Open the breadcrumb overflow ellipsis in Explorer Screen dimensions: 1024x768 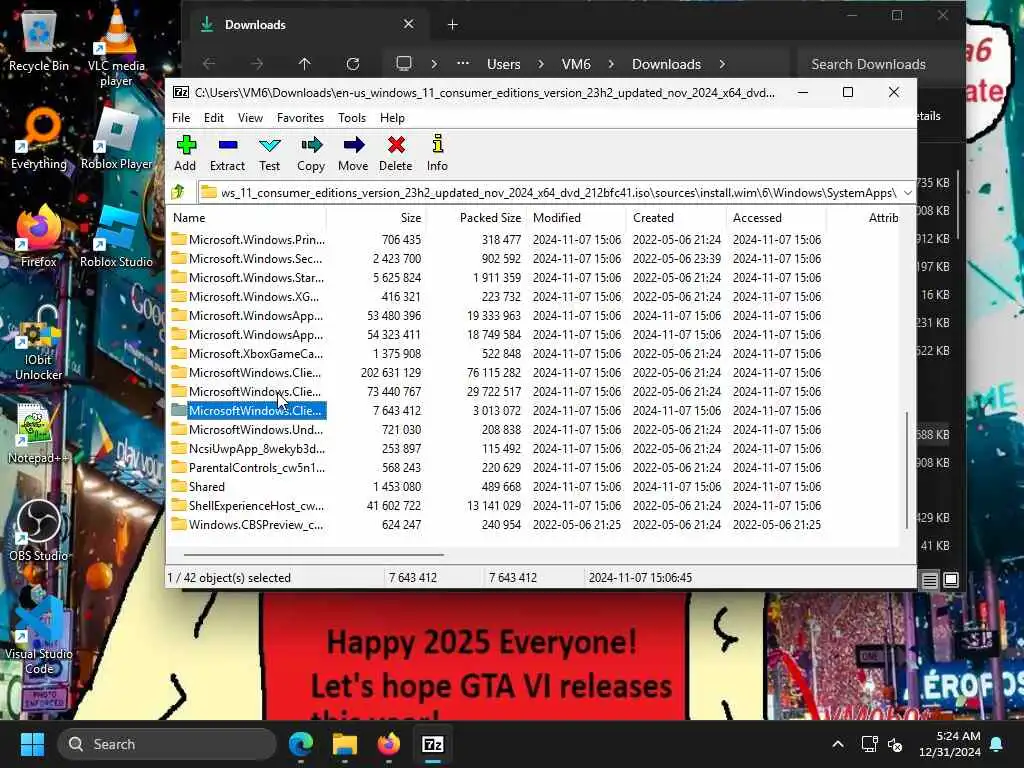[x=463, y=64]
